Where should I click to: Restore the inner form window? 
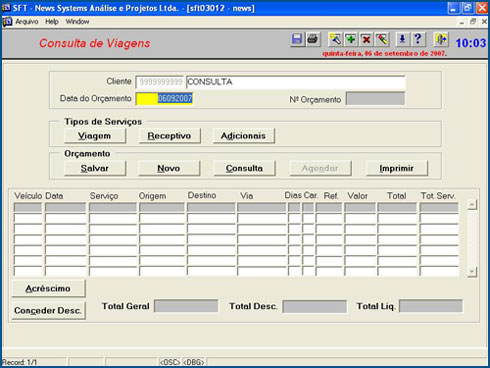point(473,22)
